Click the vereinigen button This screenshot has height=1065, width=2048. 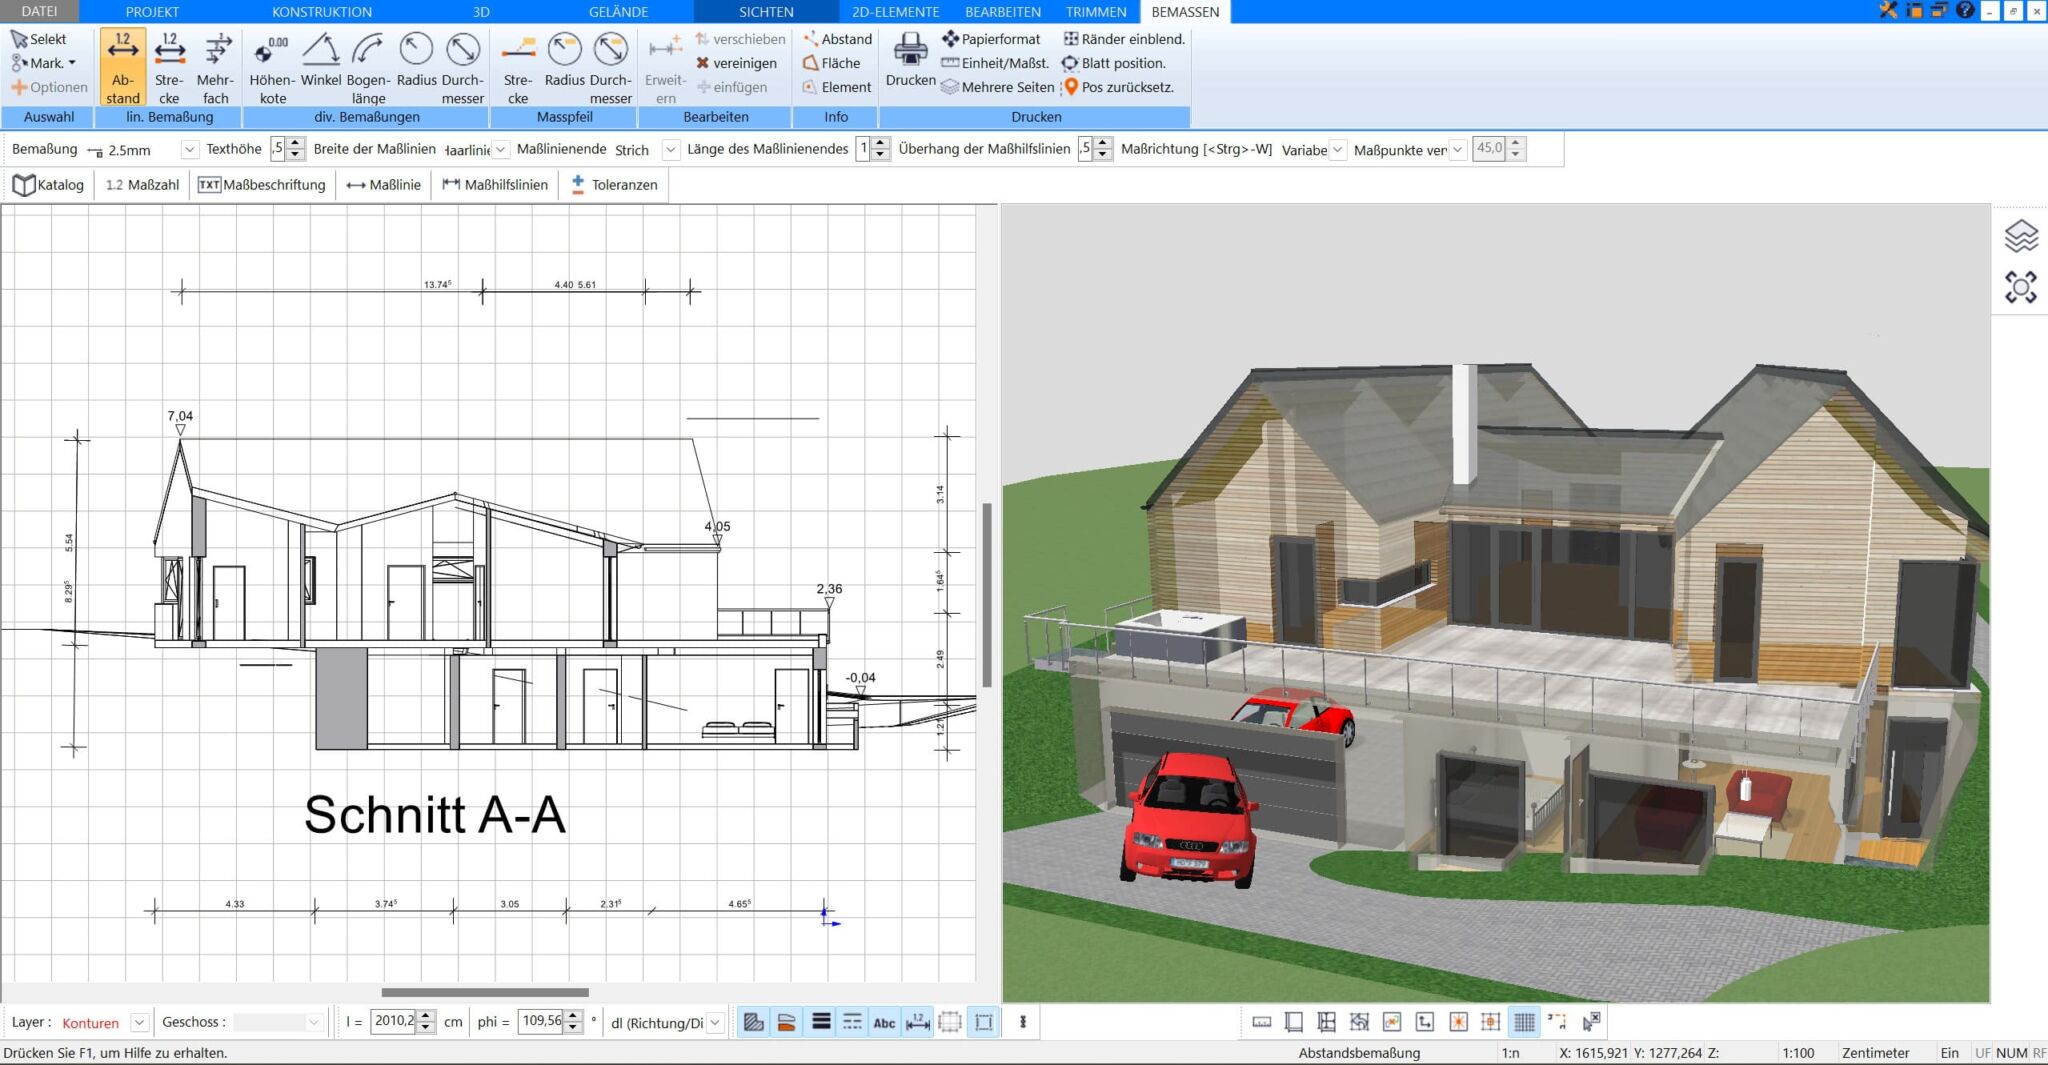[x=738, y=63]
